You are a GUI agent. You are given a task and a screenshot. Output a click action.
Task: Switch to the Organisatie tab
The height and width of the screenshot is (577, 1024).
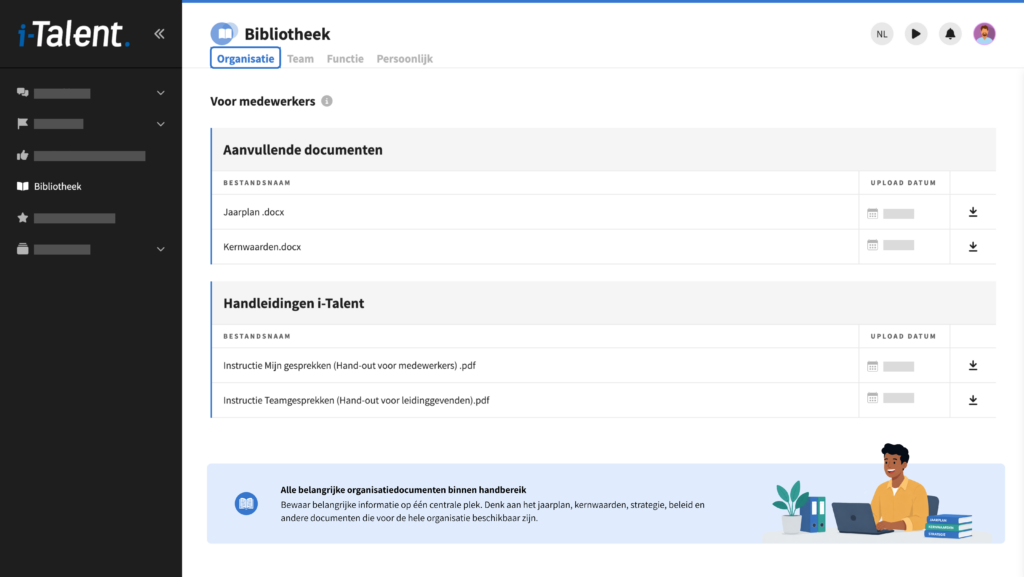pyautogui.click(x=246, y=58)
